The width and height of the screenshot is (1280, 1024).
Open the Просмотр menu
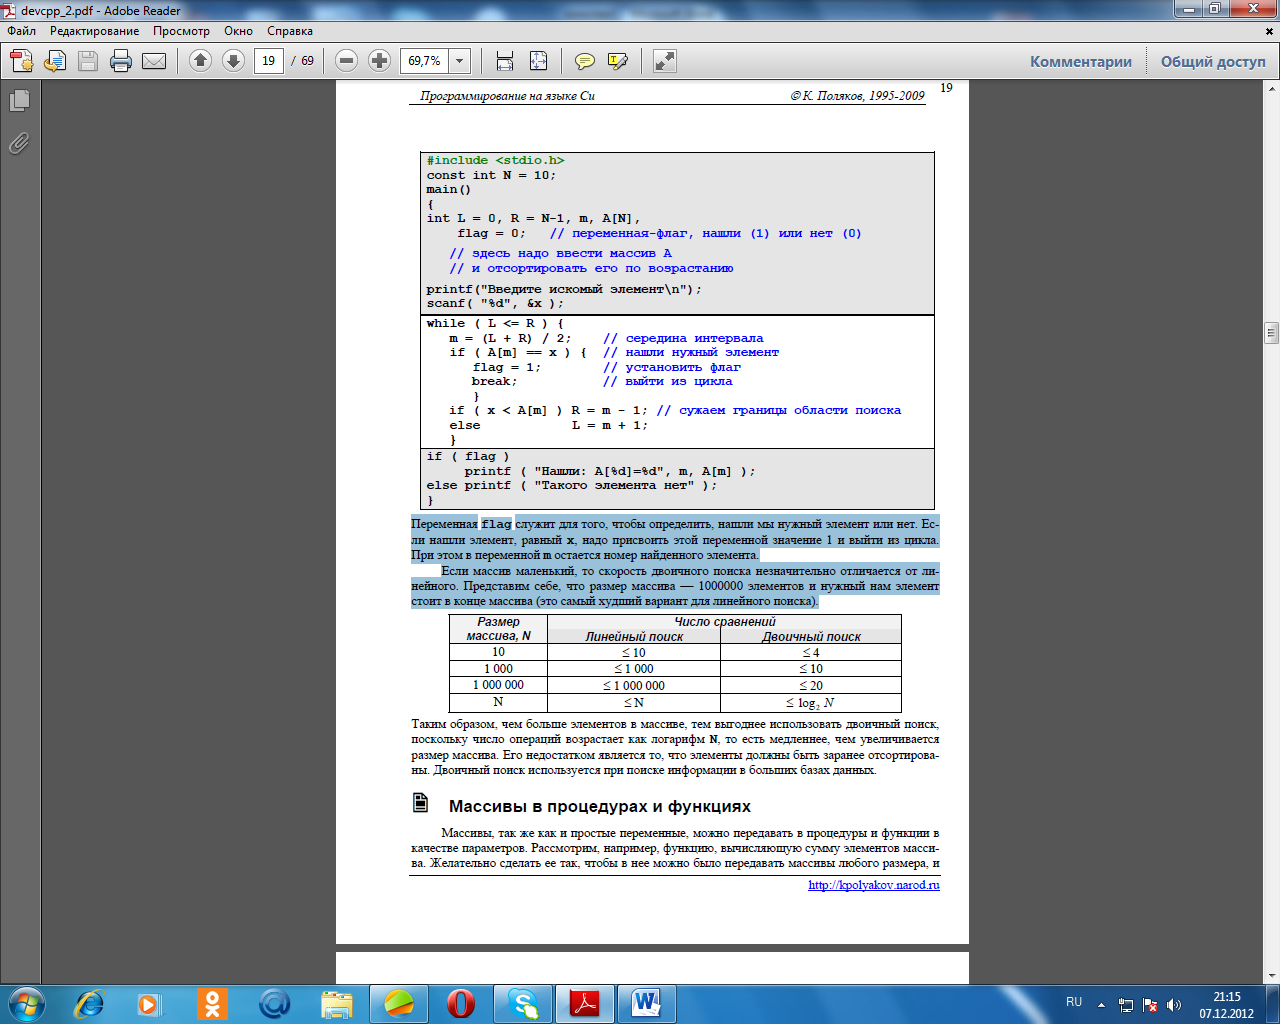click(x=181, y=31)
